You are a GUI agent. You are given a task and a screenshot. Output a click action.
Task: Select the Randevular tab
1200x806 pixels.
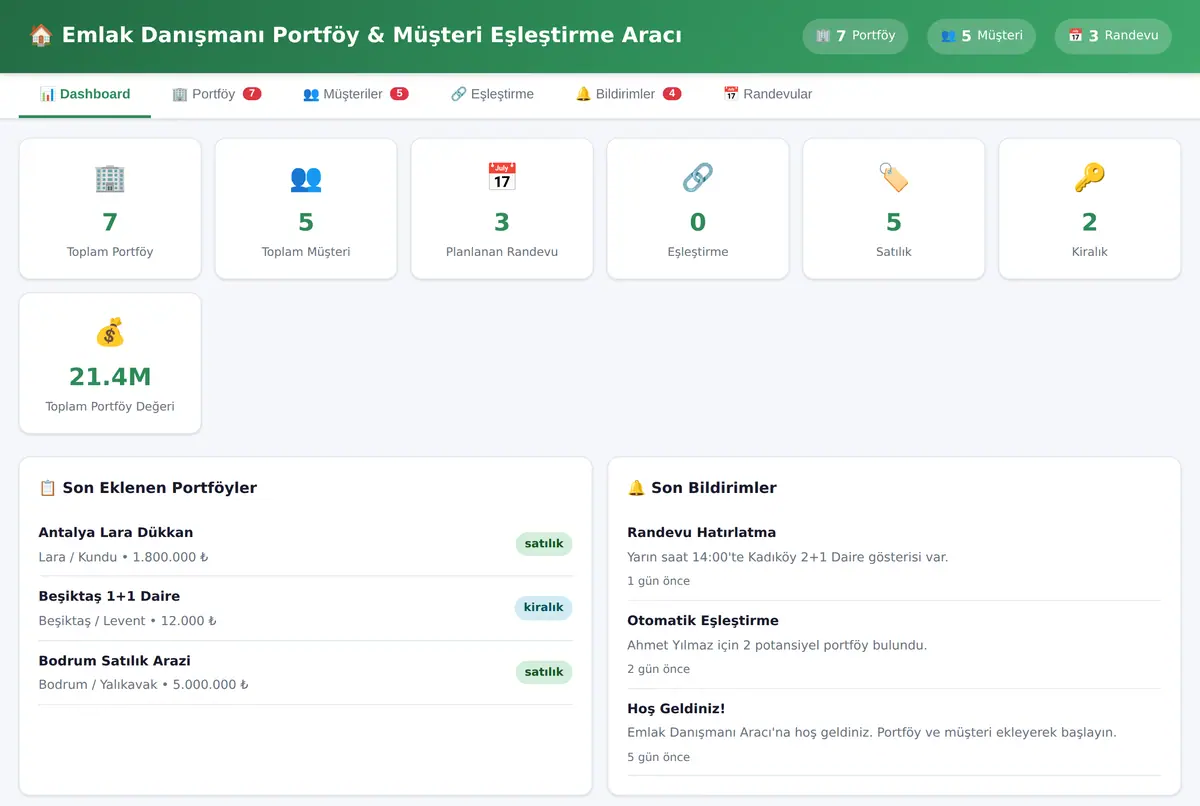click(x=767, y=94)
